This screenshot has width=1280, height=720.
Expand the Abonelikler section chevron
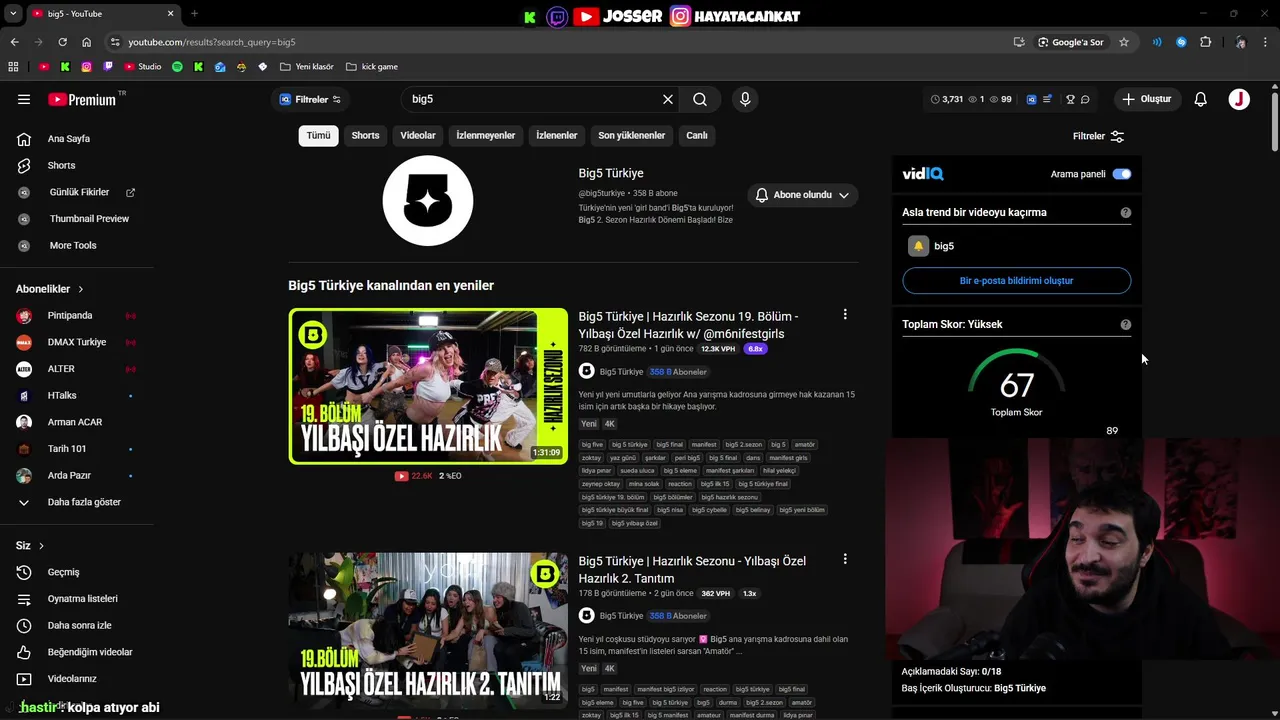[x=81, y=289]
